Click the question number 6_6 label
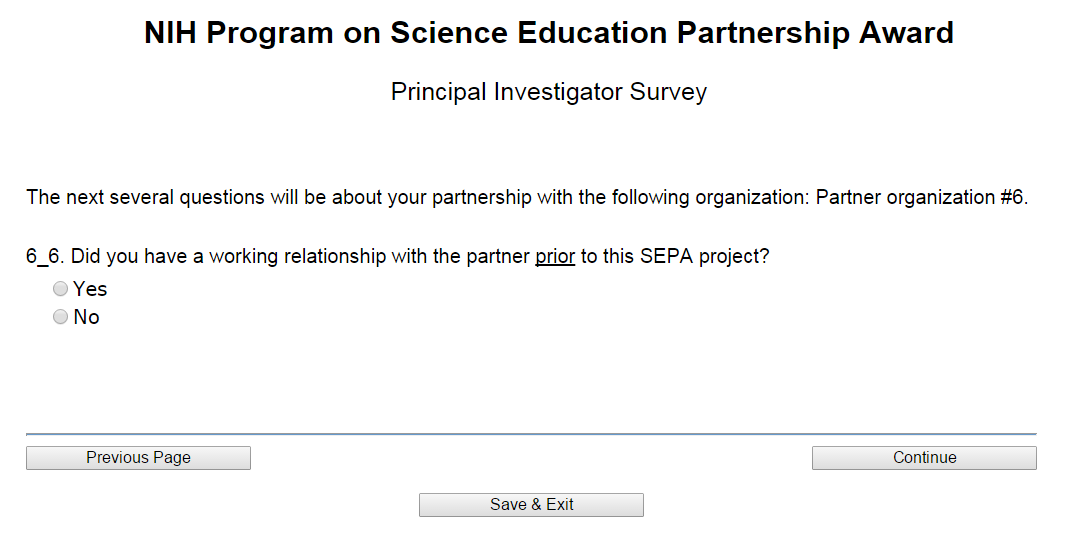Image resolution: width=1081 pixels, height=560 pixels. pos(44,256)
